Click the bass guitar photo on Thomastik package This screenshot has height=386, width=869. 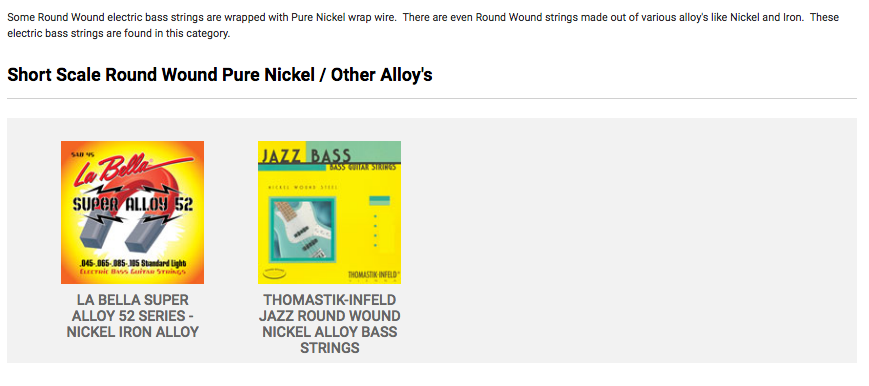point(301,230)
